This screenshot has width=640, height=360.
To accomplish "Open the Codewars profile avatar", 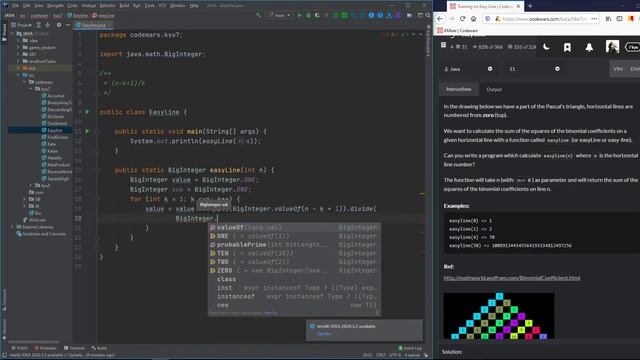I will 612,47.
